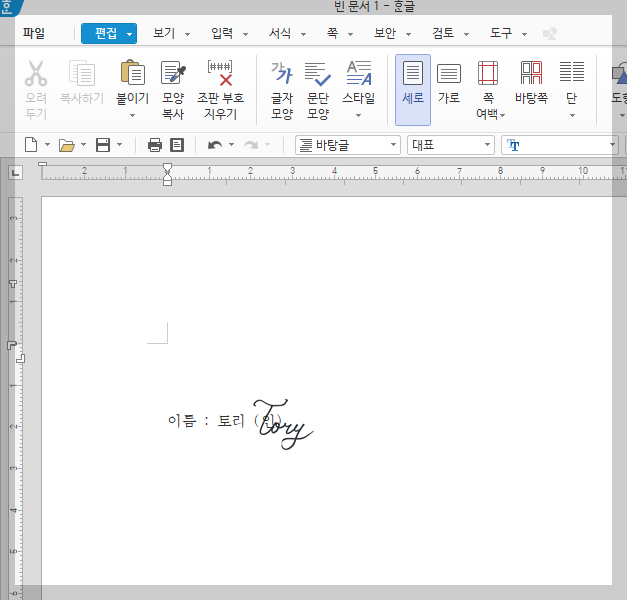Open the File (파일) menu
This screenshot has height=600, width=627.
pos(34,33)
